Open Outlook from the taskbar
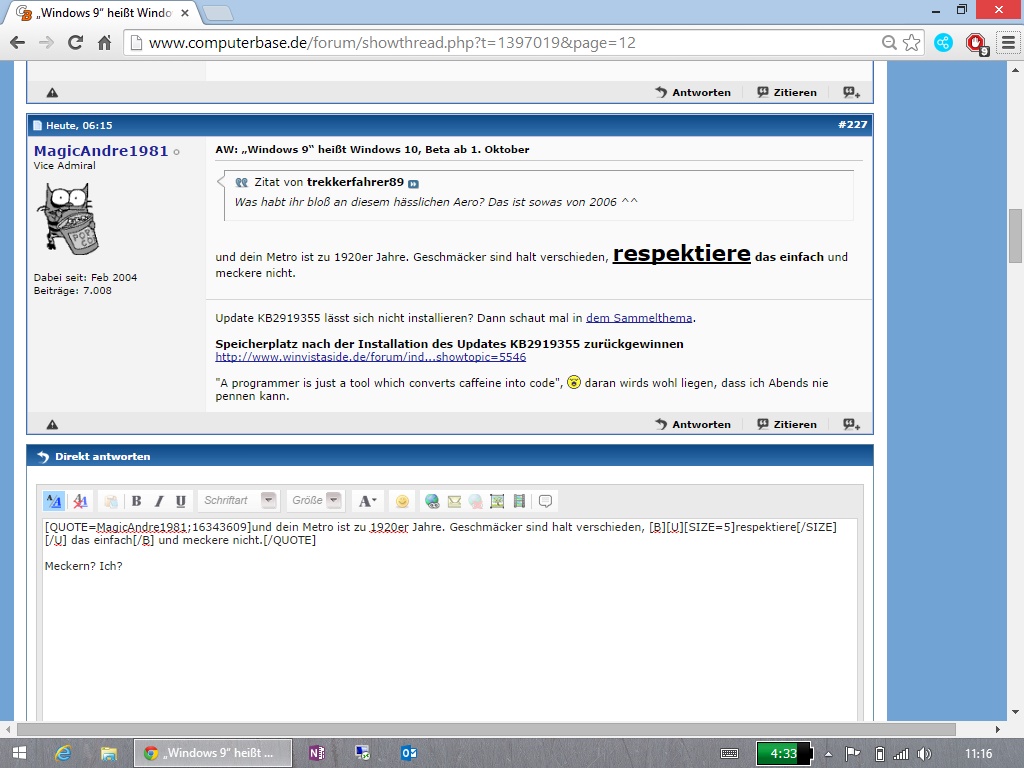 click(409, 753)
